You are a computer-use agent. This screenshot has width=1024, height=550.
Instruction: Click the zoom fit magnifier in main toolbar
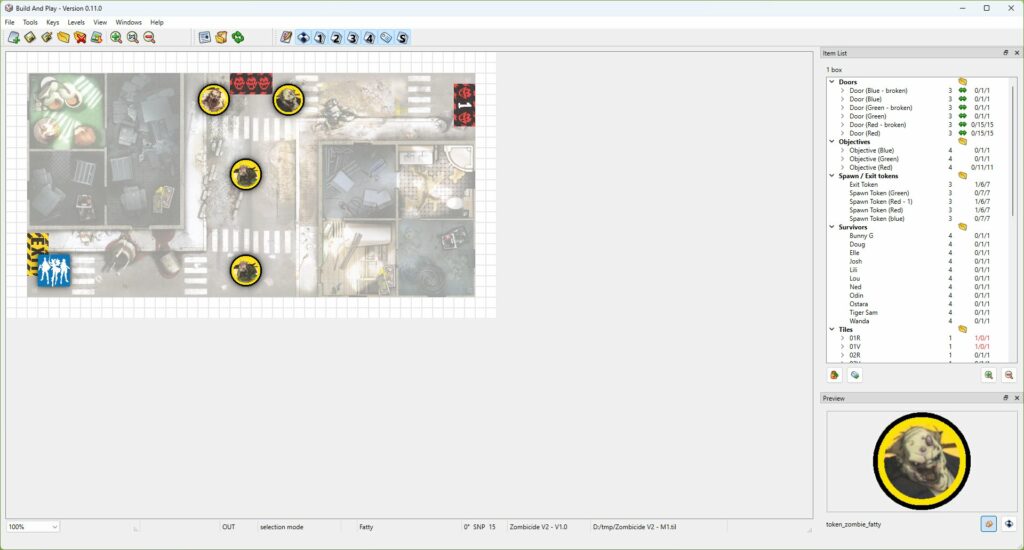[x=133, y=38]
